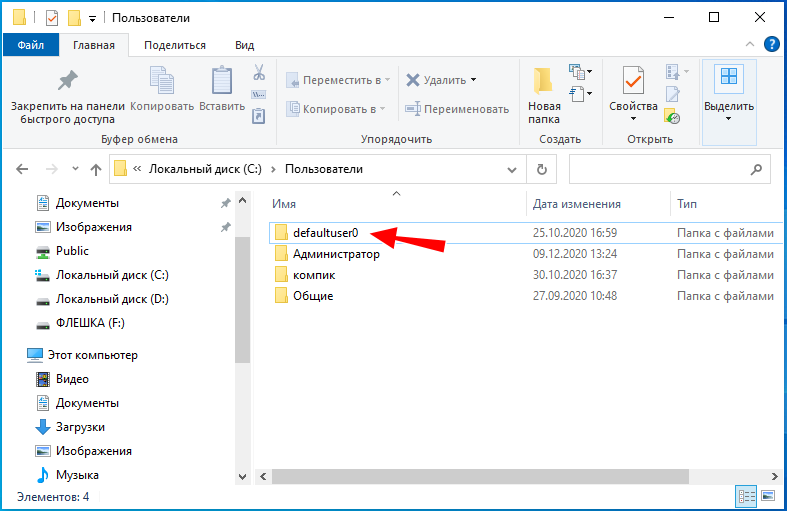The width and height of the screenshot is (787, 511).
Task: Click the Свойства checkmark icon
Action: tap(633, 80)
